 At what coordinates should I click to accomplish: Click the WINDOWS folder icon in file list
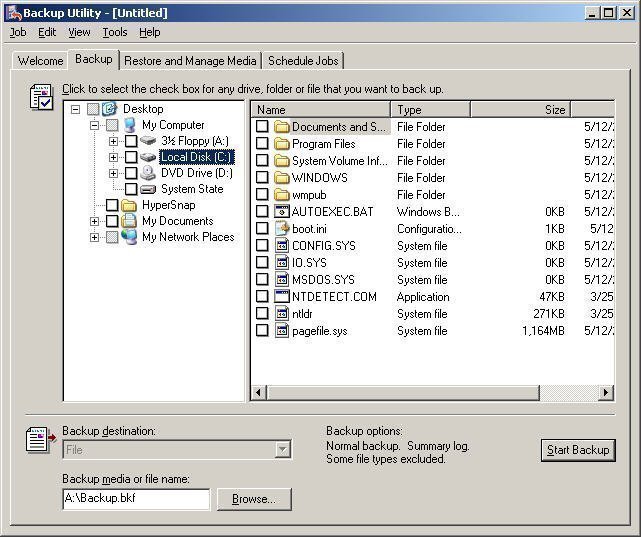coord(281,178)
